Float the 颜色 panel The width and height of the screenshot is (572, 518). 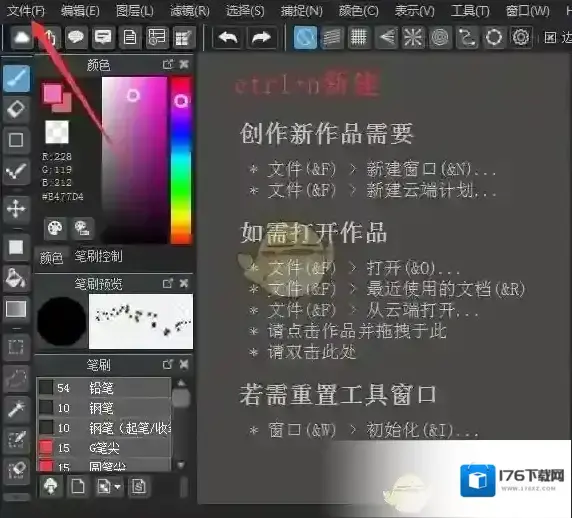[168, 65]
